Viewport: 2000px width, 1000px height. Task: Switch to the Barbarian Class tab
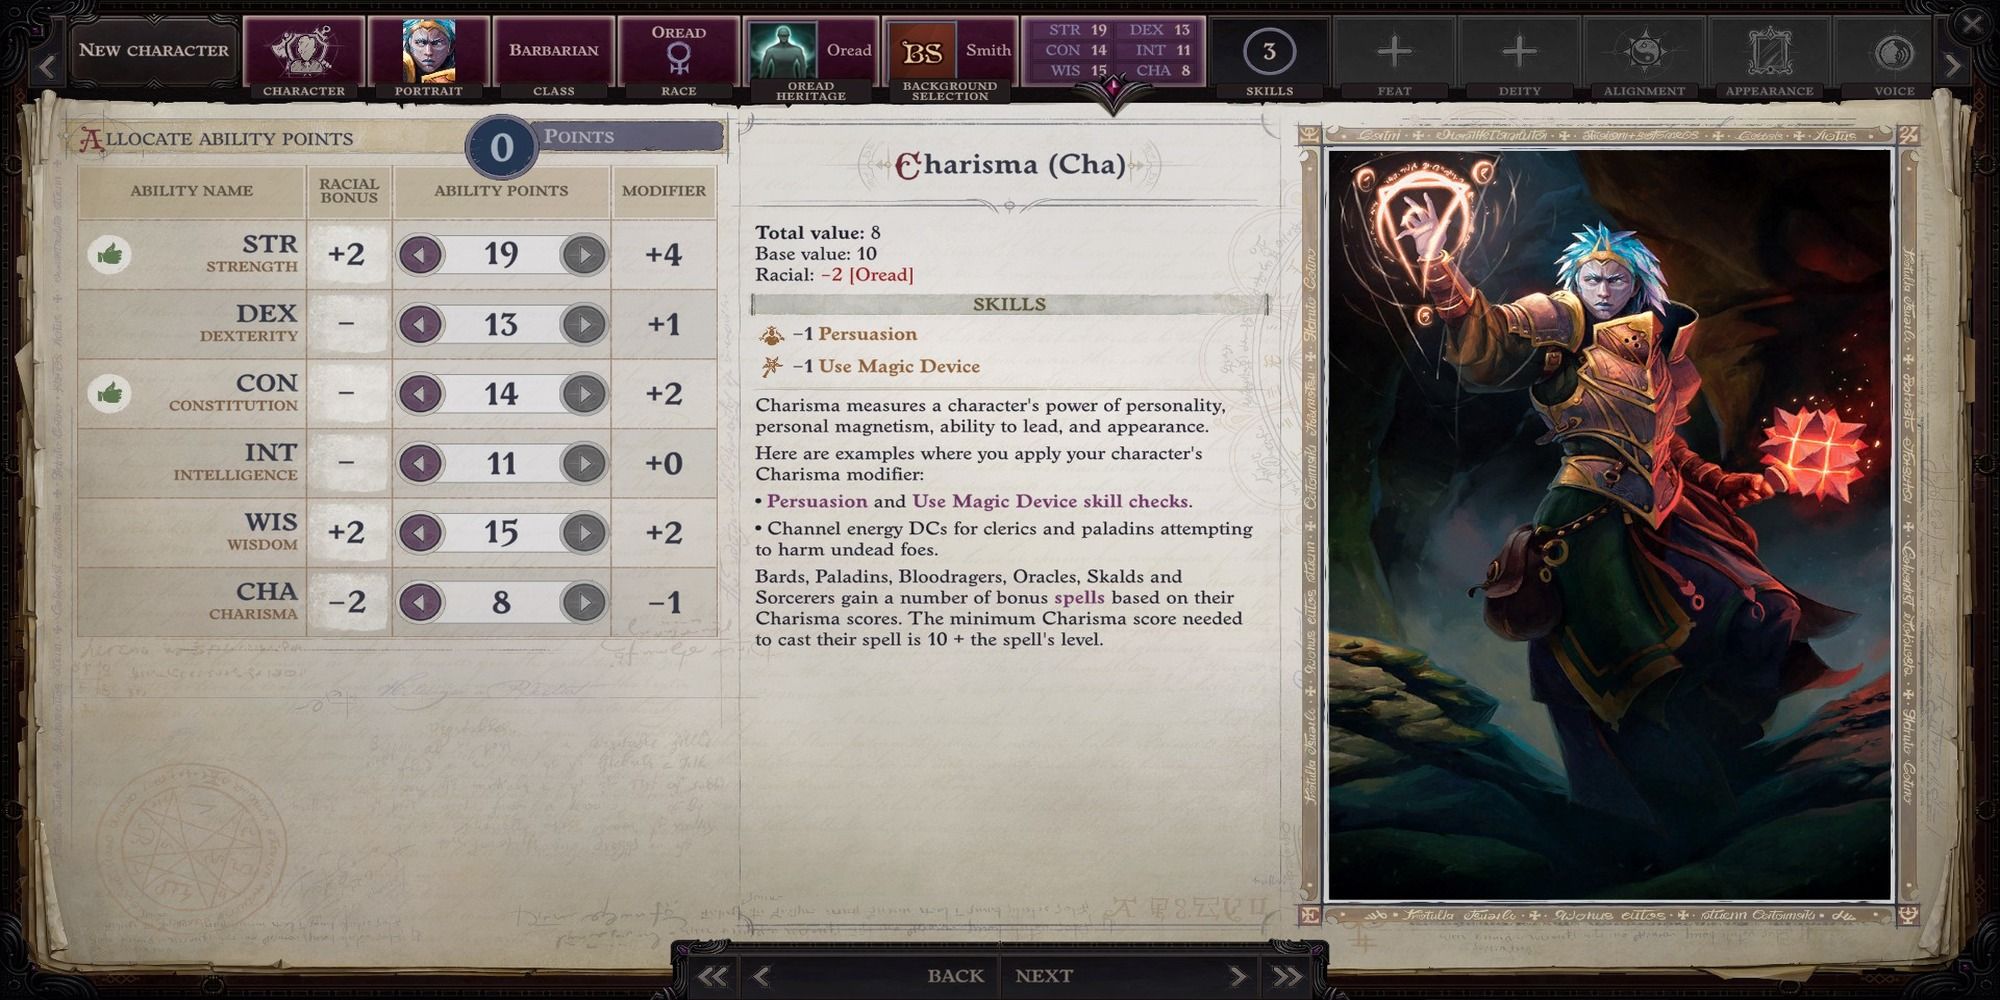click(x=554, y=50)
